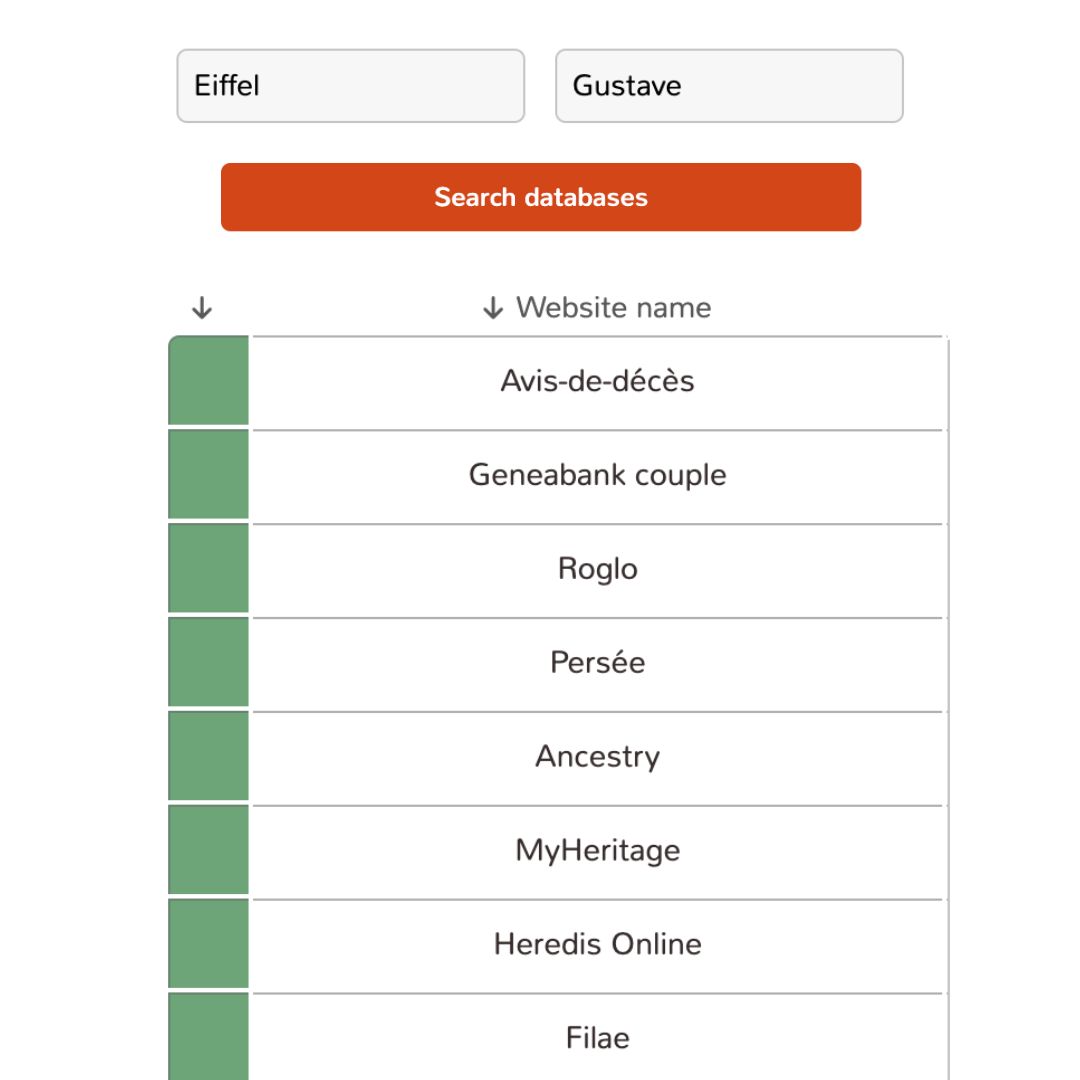Open the MyHeritage website row

599,851
